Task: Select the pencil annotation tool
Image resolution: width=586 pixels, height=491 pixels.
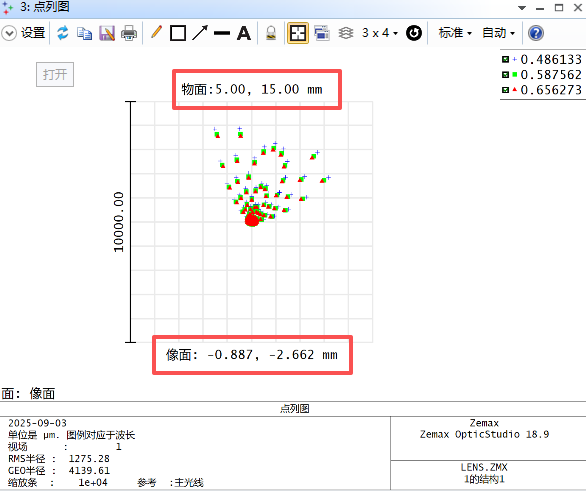Action: point(156,33)
